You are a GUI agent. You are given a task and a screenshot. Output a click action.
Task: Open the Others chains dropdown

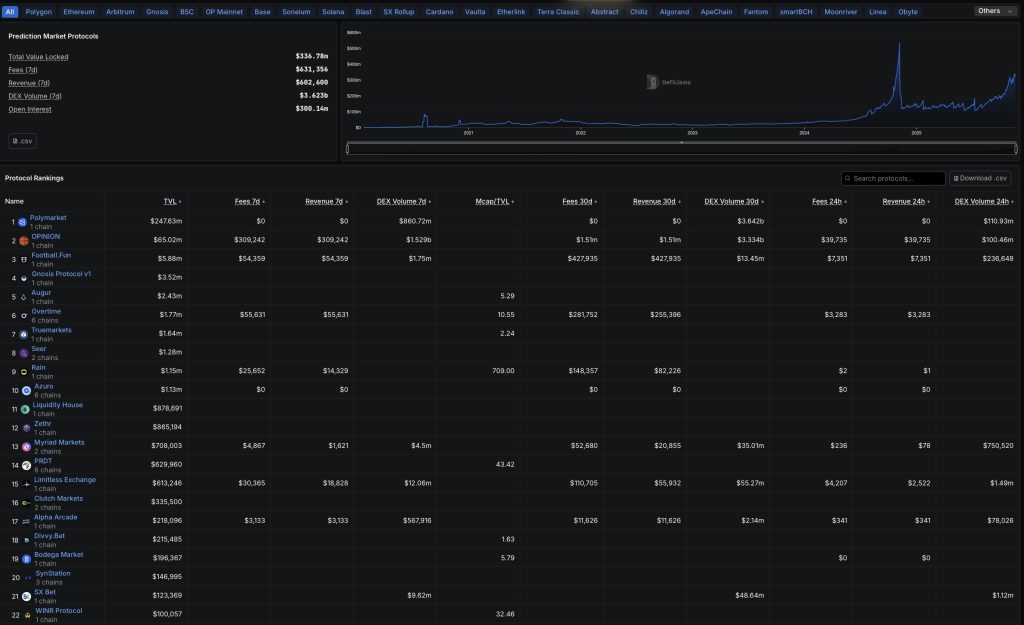992,11
